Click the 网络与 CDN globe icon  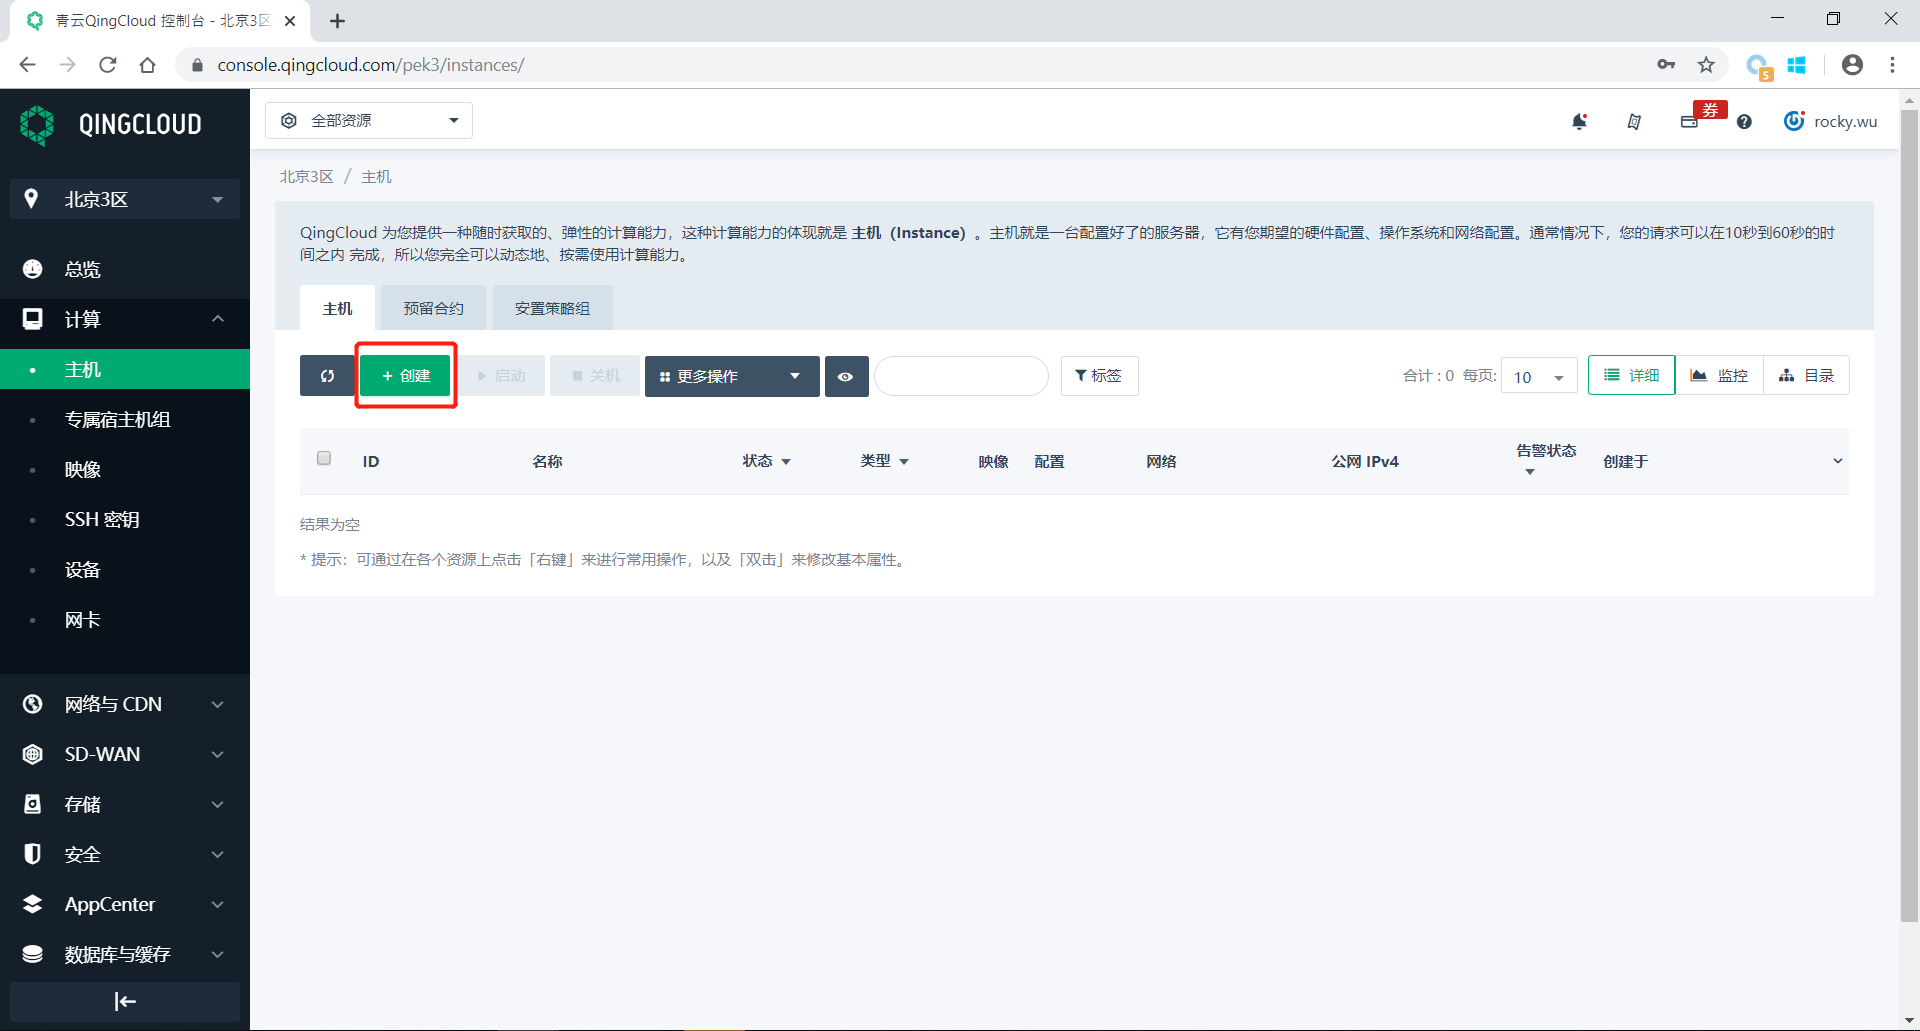pyautogui.click(x=33, y=704)
